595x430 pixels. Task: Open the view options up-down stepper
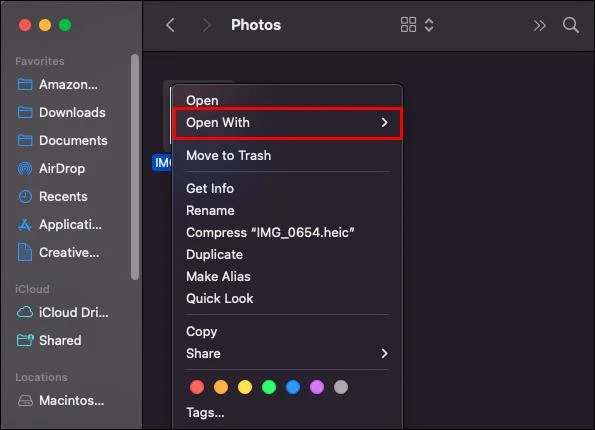click(429, 25)
